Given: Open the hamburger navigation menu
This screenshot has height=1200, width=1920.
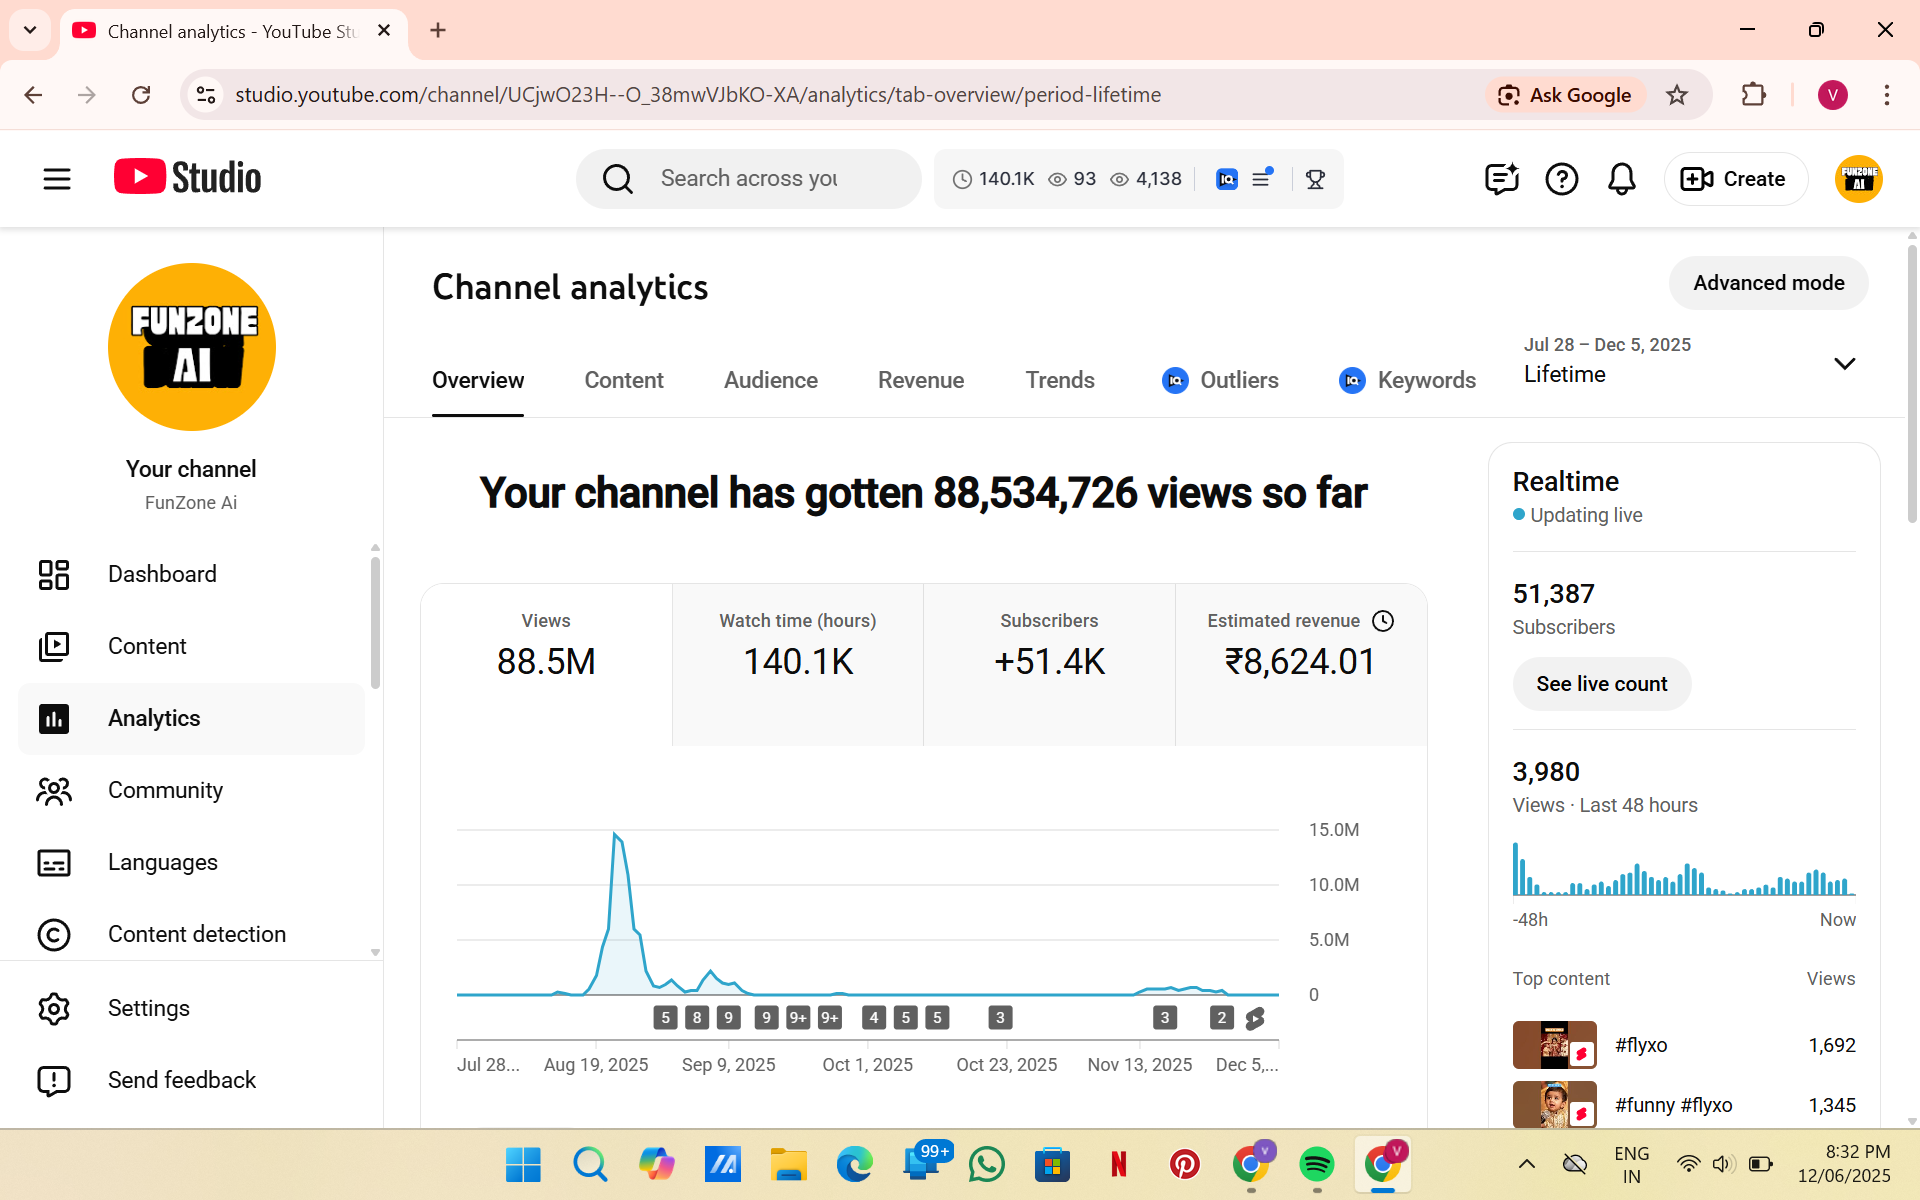Looking at the screenshot, I should (x=57, y=179).
